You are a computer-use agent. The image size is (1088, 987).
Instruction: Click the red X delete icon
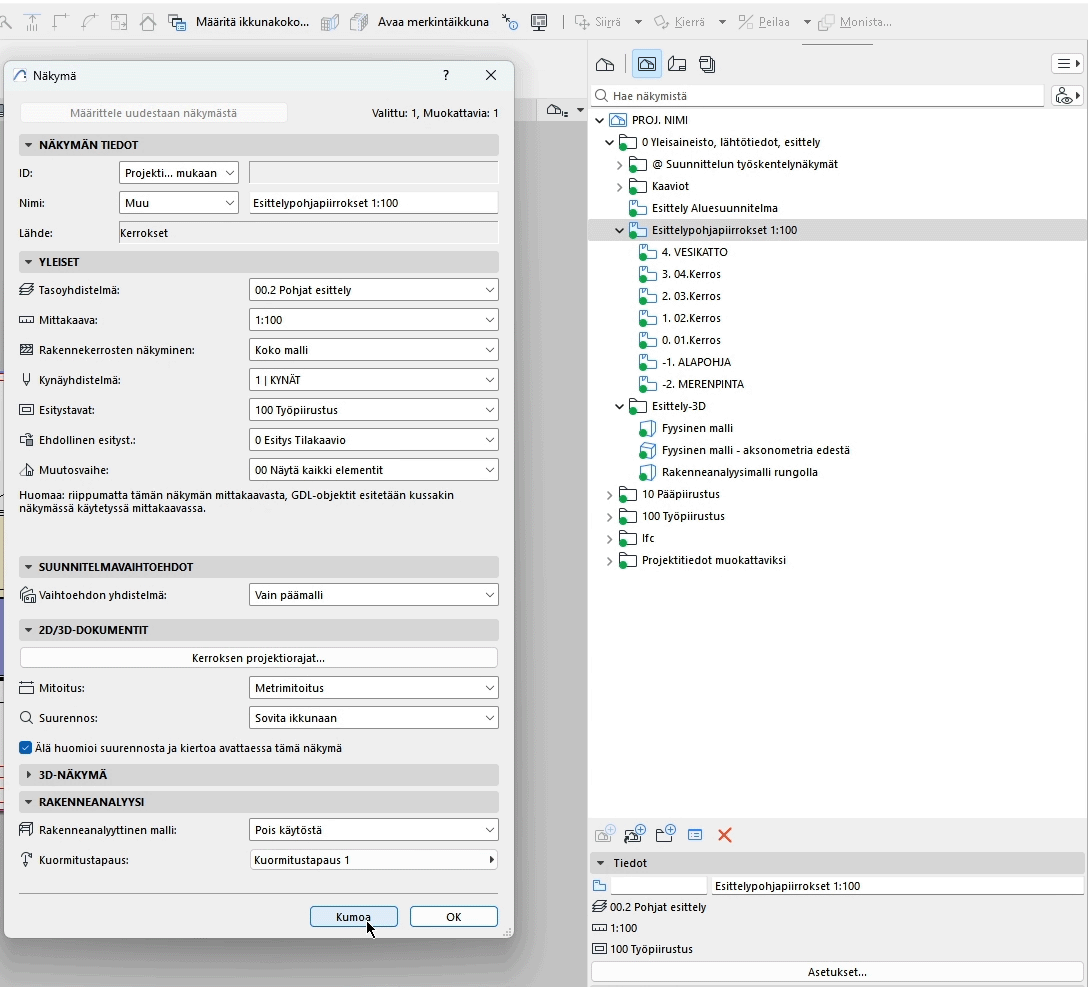point(725,834)
